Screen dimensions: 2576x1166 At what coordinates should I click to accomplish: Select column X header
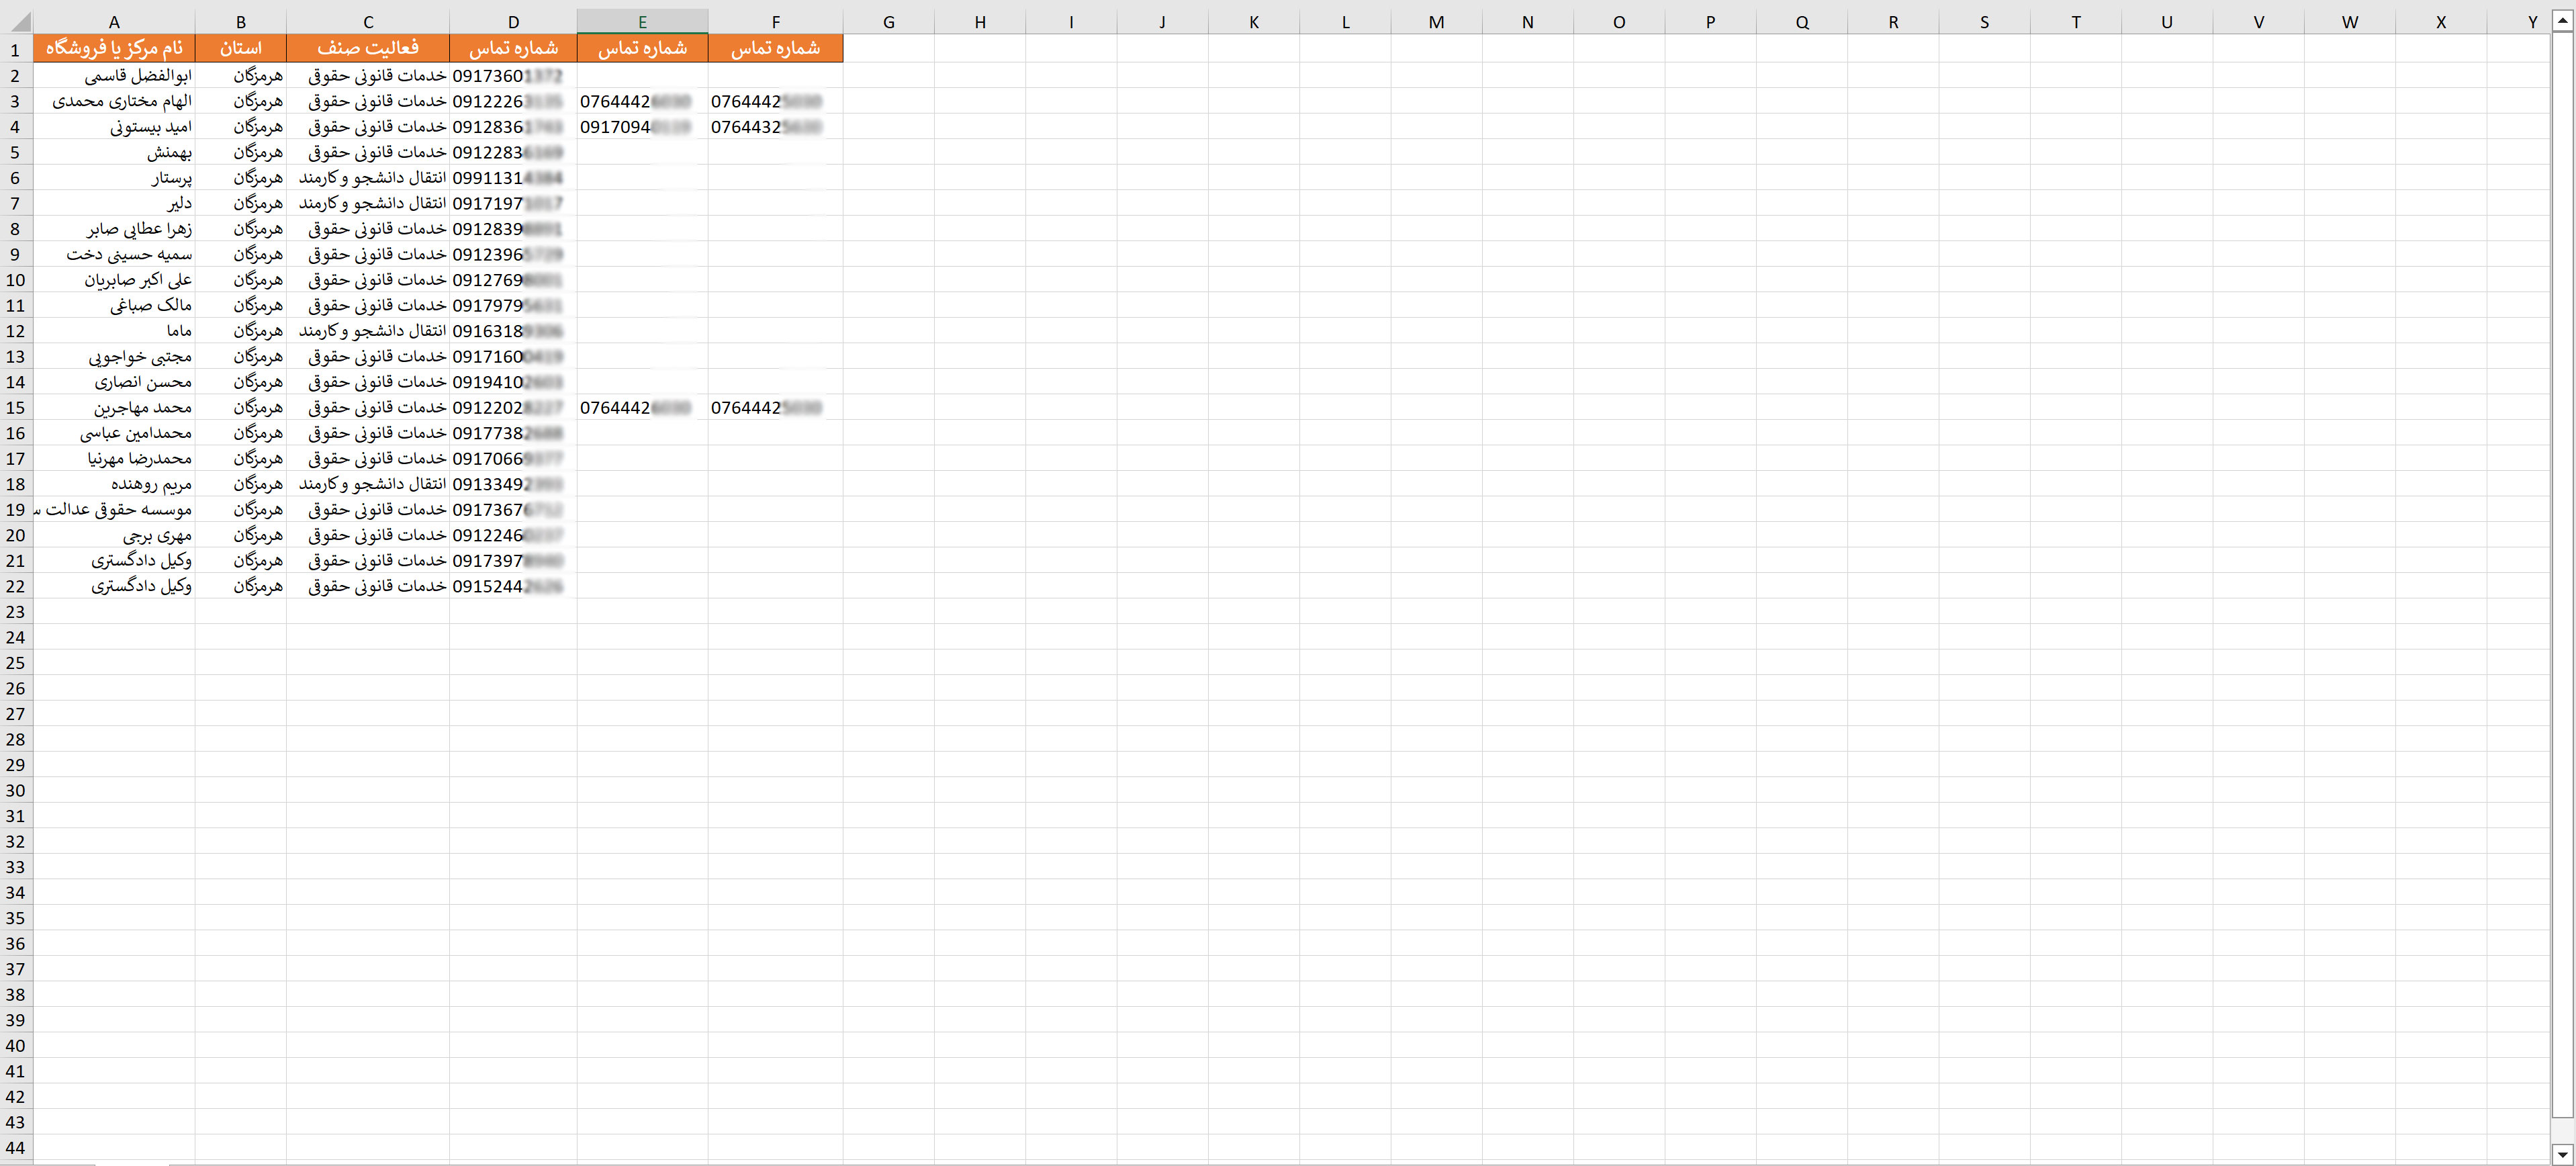2441,22
